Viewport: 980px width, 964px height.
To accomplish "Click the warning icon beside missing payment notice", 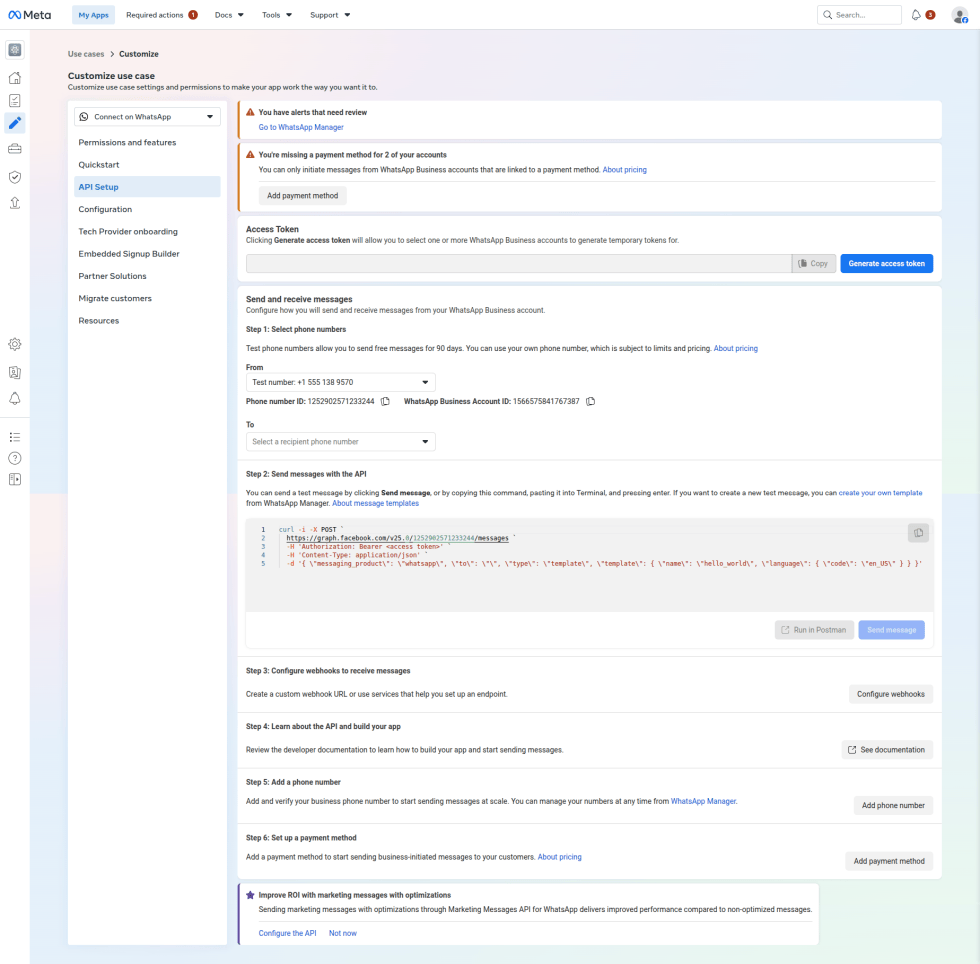I will click(250, 154).
